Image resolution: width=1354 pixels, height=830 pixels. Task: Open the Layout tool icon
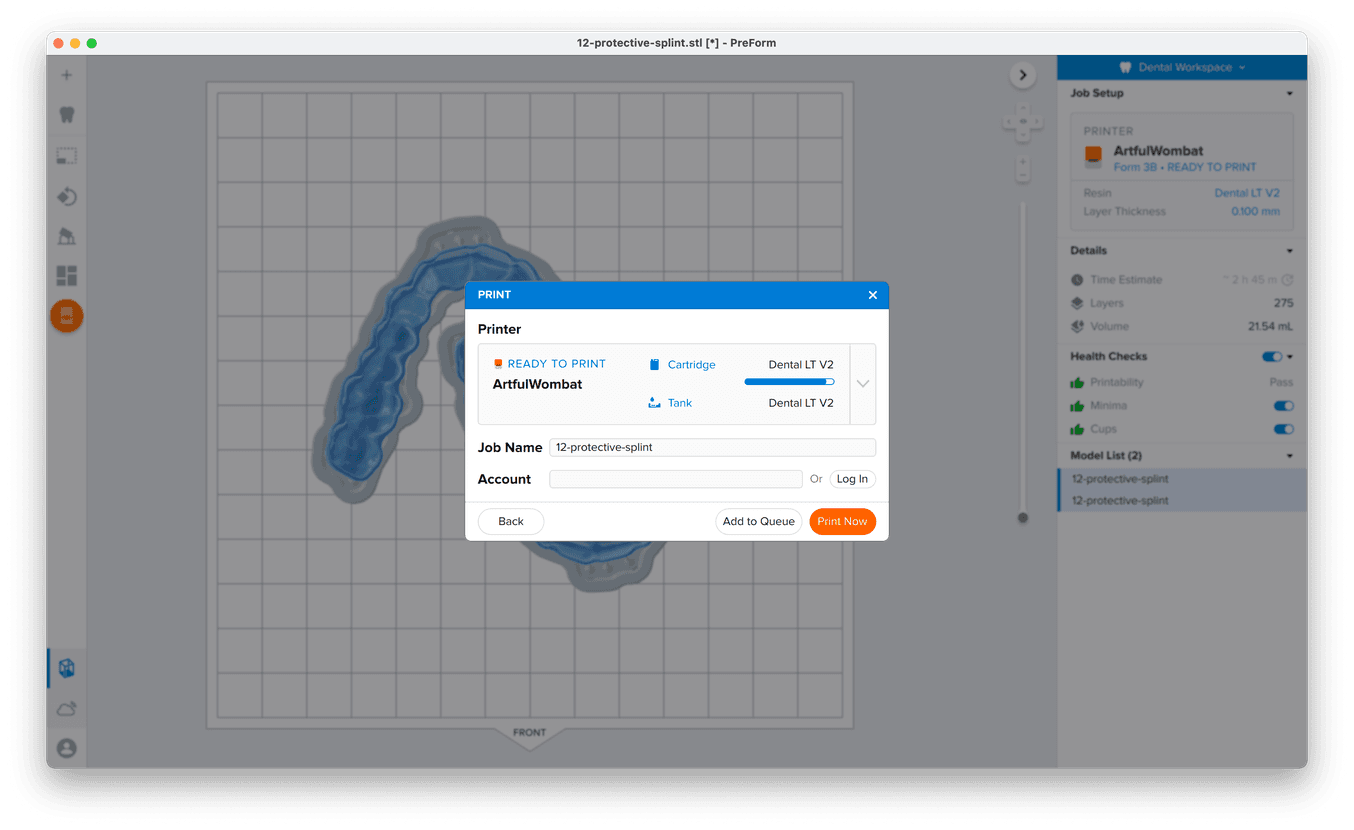pyautogui.click(x=67, y=276)
